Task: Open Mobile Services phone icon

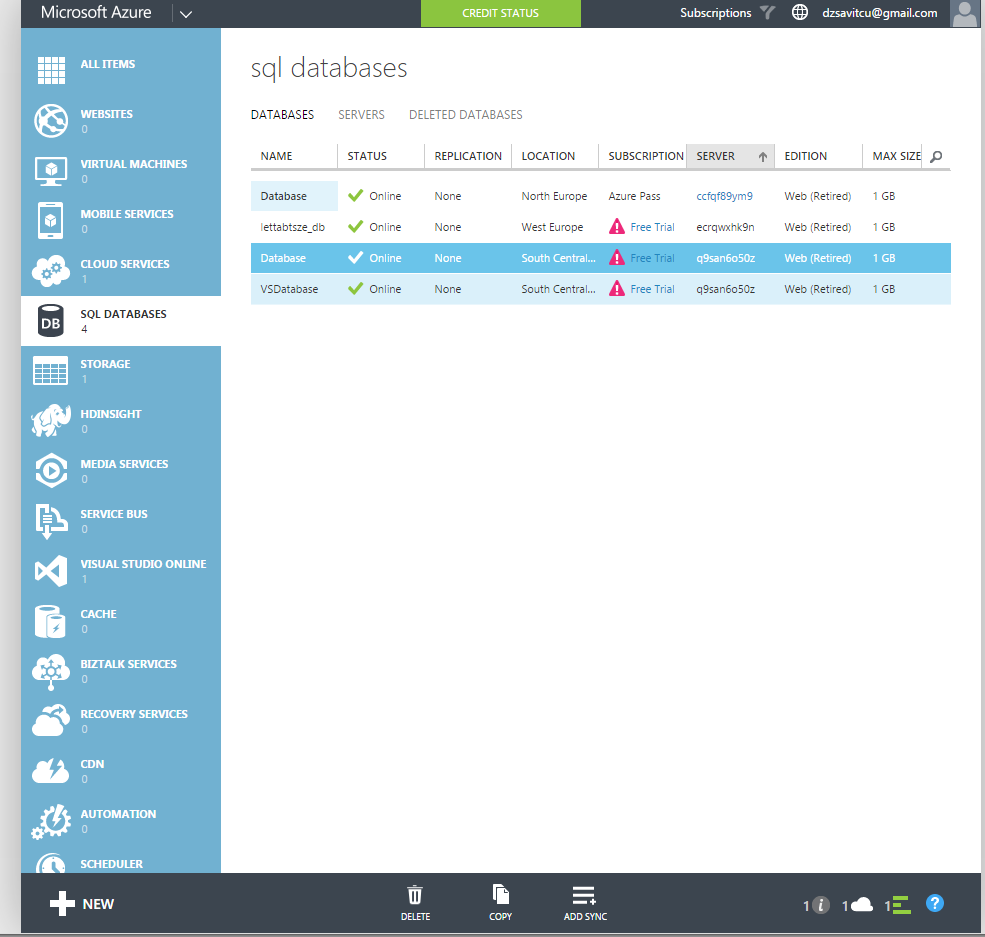Action: click(51, 220)
